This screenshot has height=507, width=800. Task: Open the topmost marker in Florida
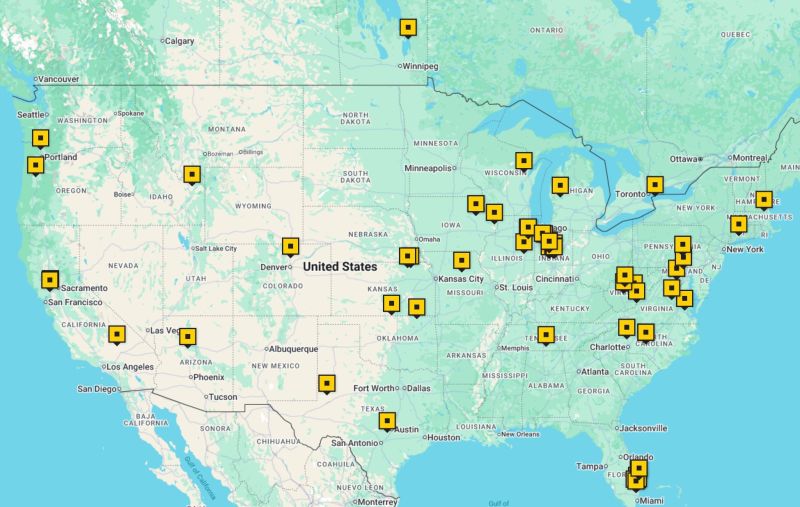coord(639,467)
